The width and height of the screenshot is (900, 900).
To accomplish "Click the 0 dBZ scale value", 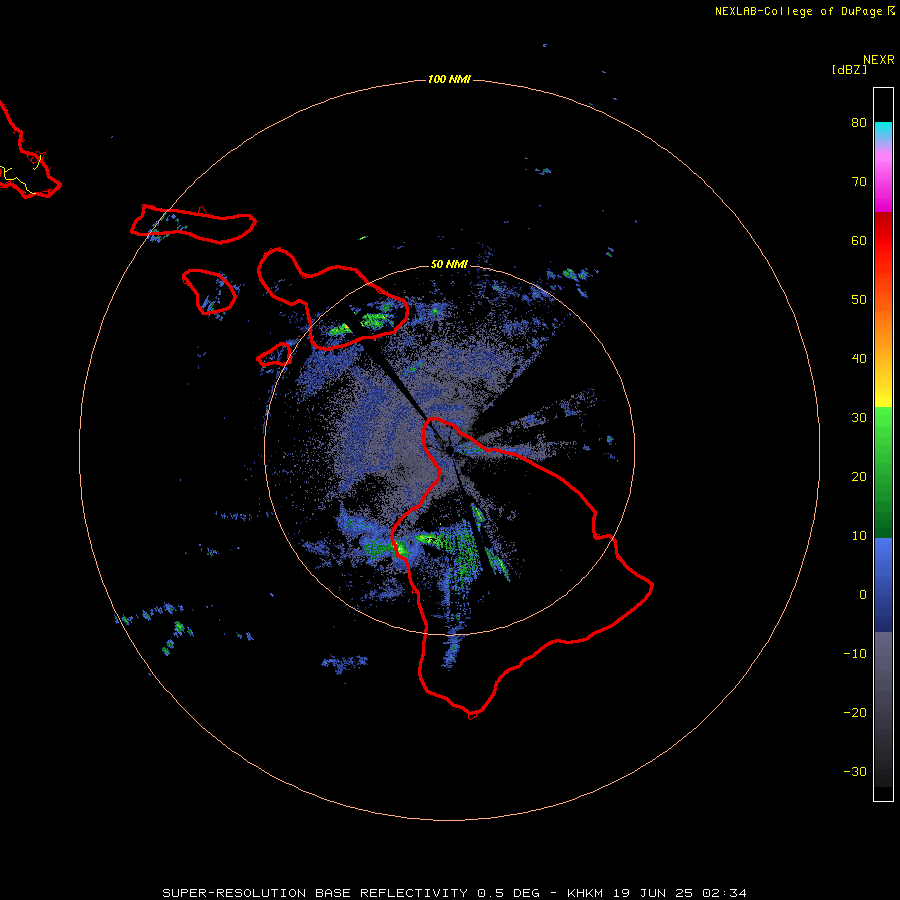I will click(863, 595).
